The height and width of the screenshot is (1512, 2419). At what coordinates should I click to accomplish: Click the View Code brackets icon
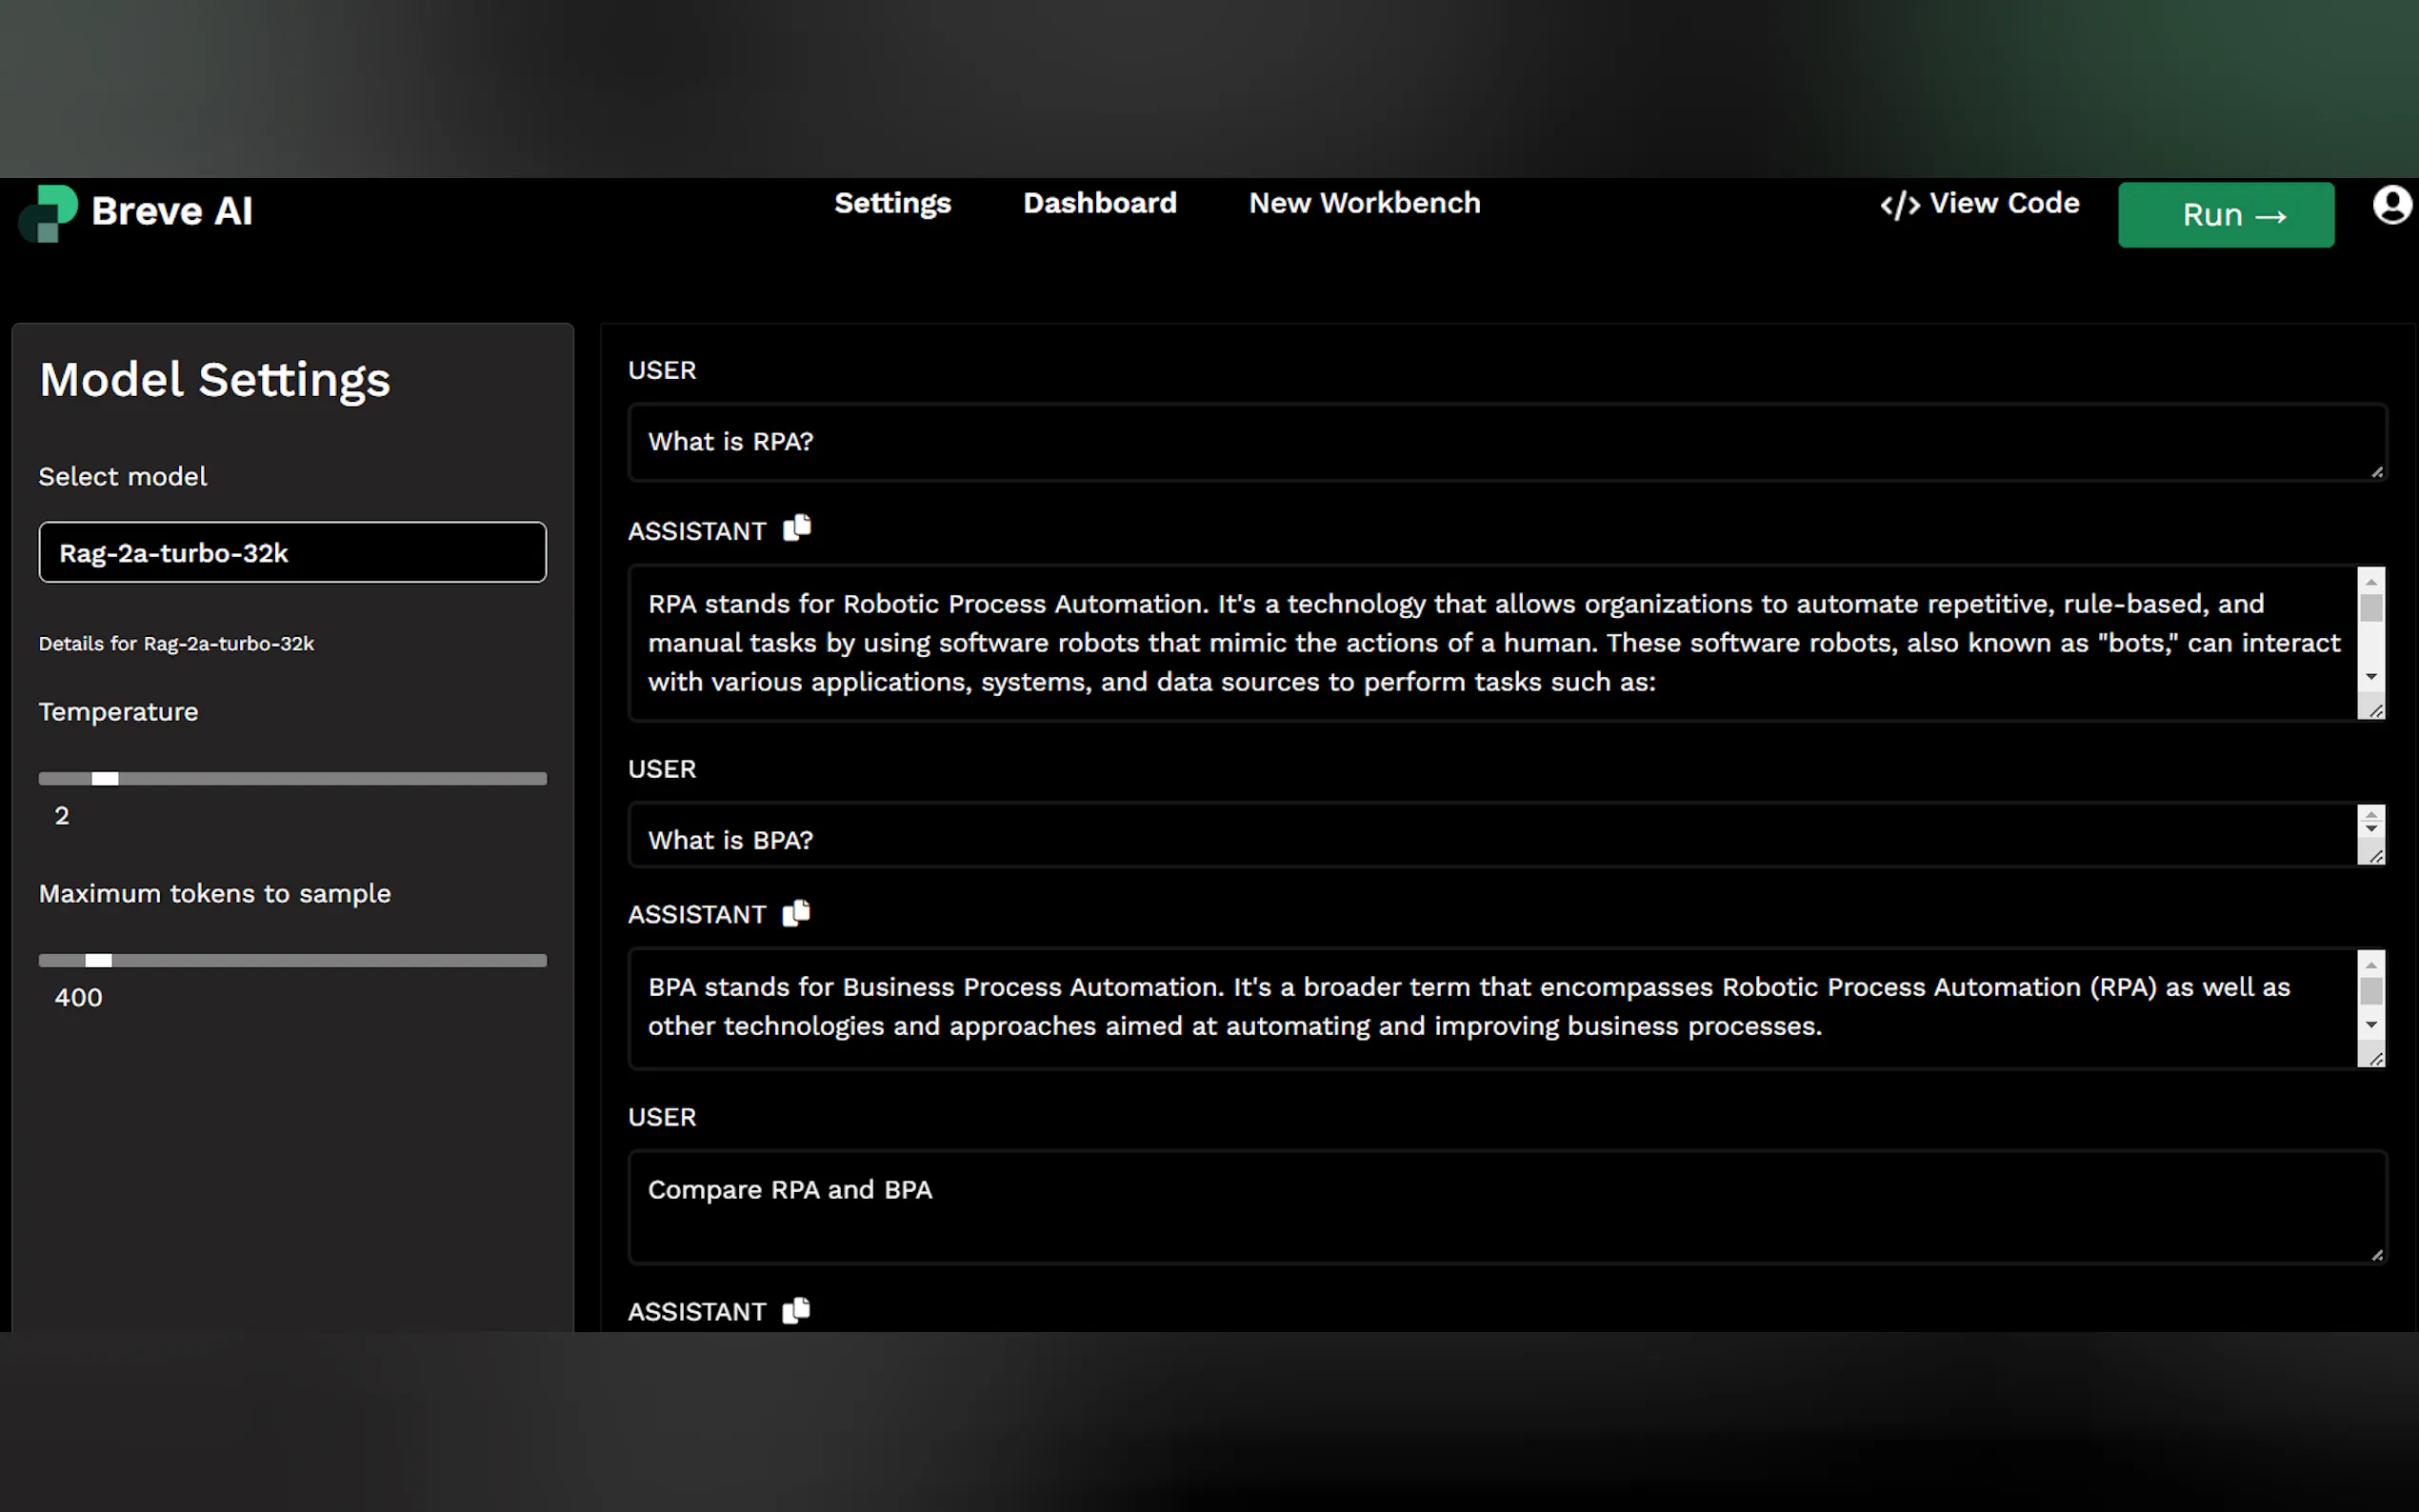pos(1899,205)
